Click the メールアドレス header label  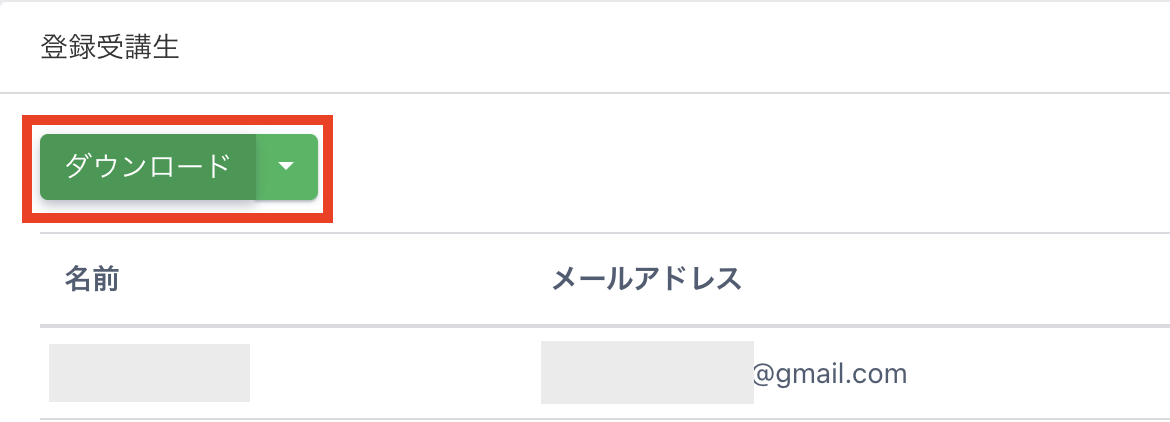[x=646, y=278]
